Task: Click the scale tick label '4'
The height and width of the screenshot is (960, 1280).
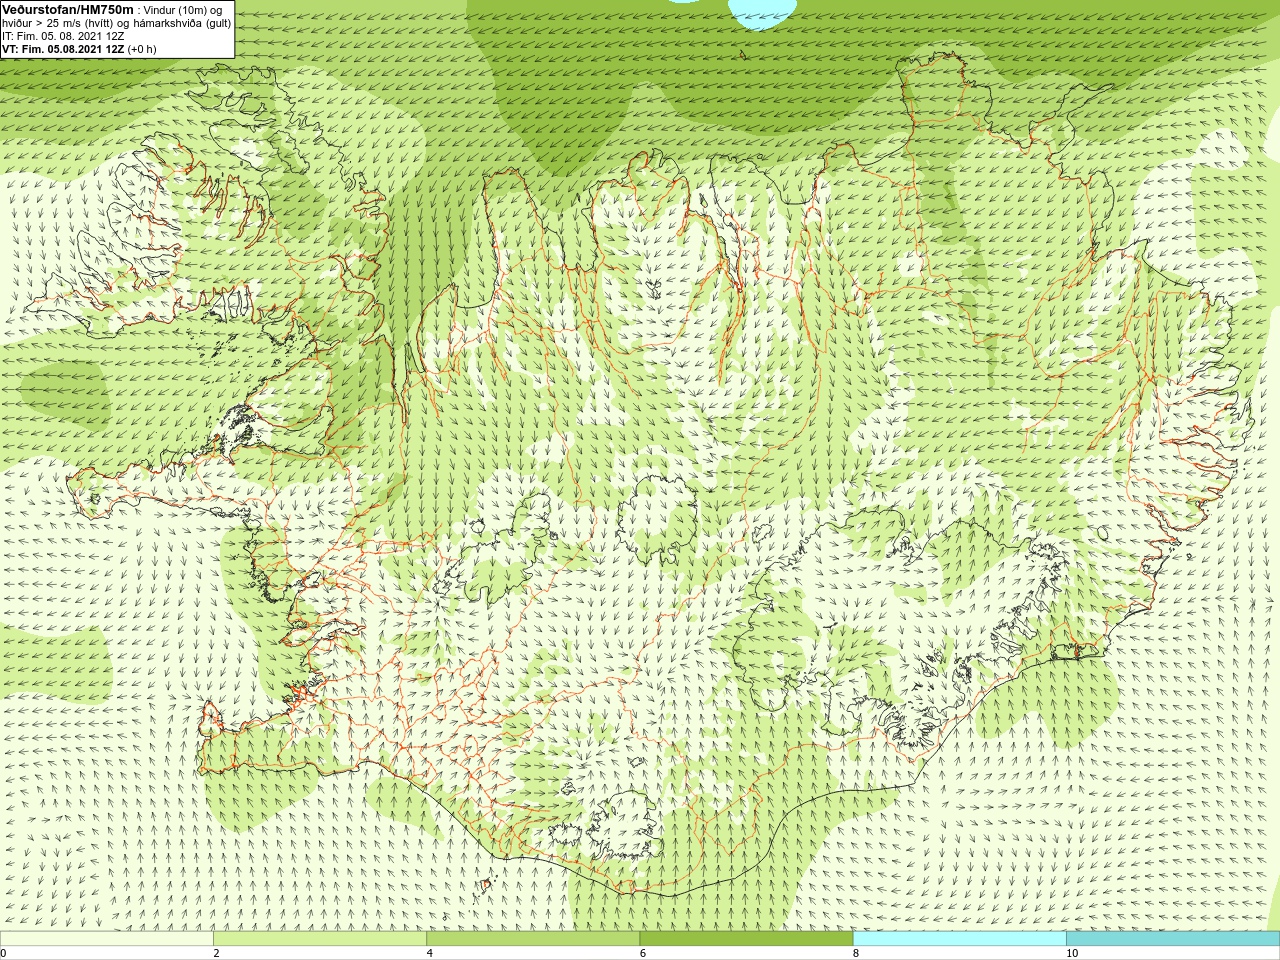Action: point(429,953)
